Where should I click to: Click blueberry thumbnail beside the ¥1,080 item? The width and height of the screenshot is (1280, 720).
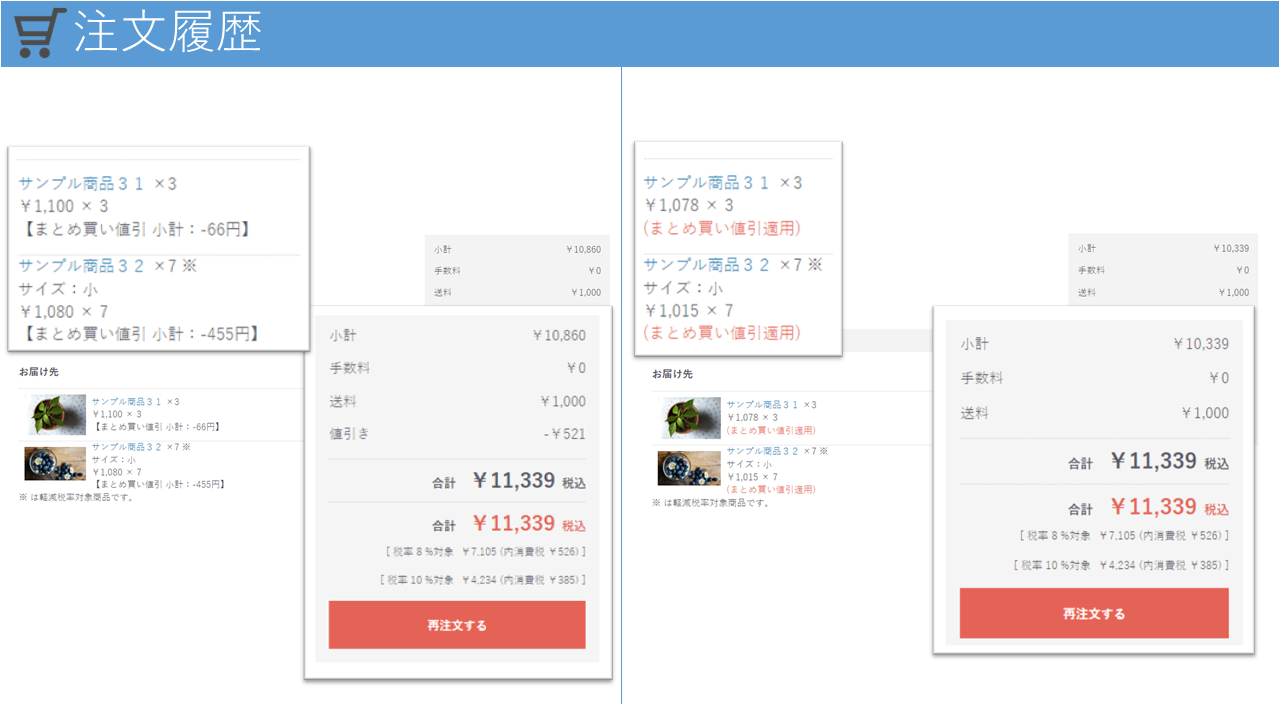coord(54,464)
